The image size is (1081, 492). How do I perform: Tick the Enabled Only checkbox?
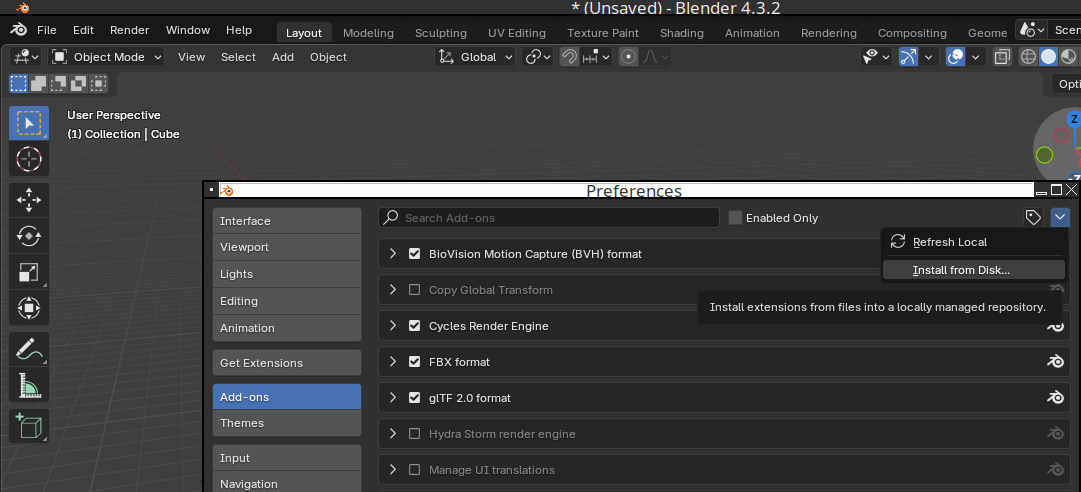point(736,218)
